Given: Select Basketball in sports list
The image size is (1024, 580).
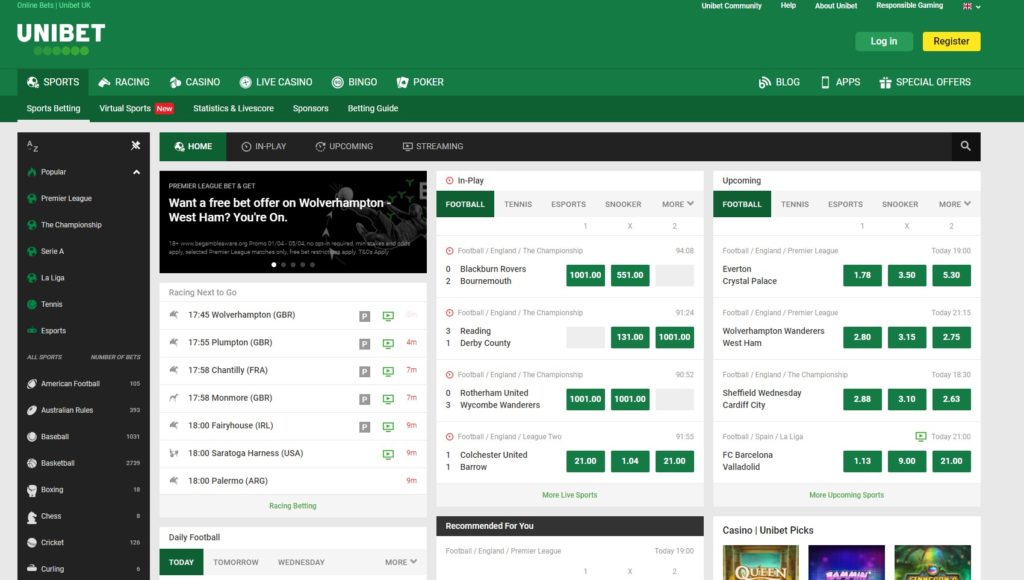Looking at the screenshot, I should tap(83, 463).
